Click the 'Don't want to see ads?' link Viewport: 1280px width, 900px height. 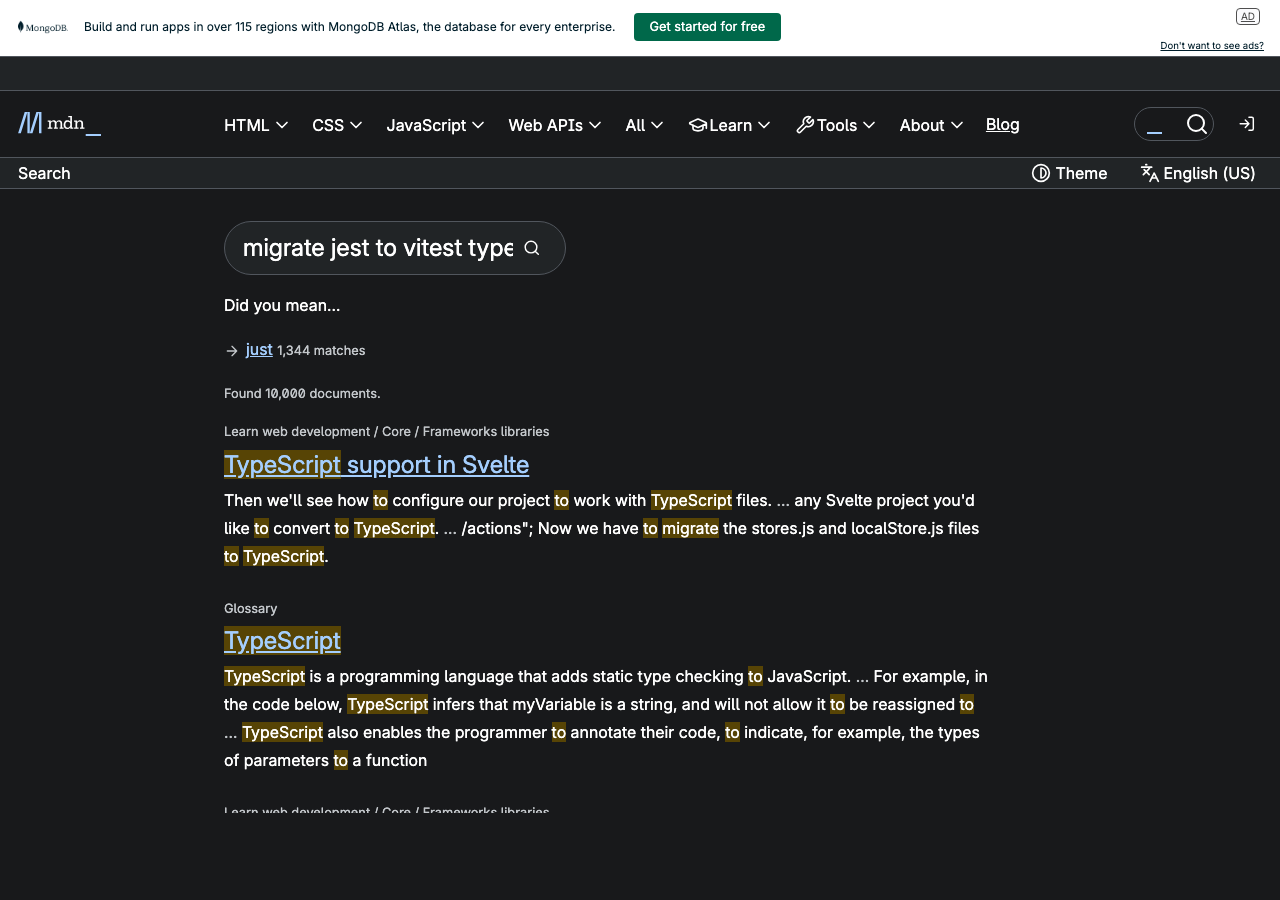point(1211,45)
